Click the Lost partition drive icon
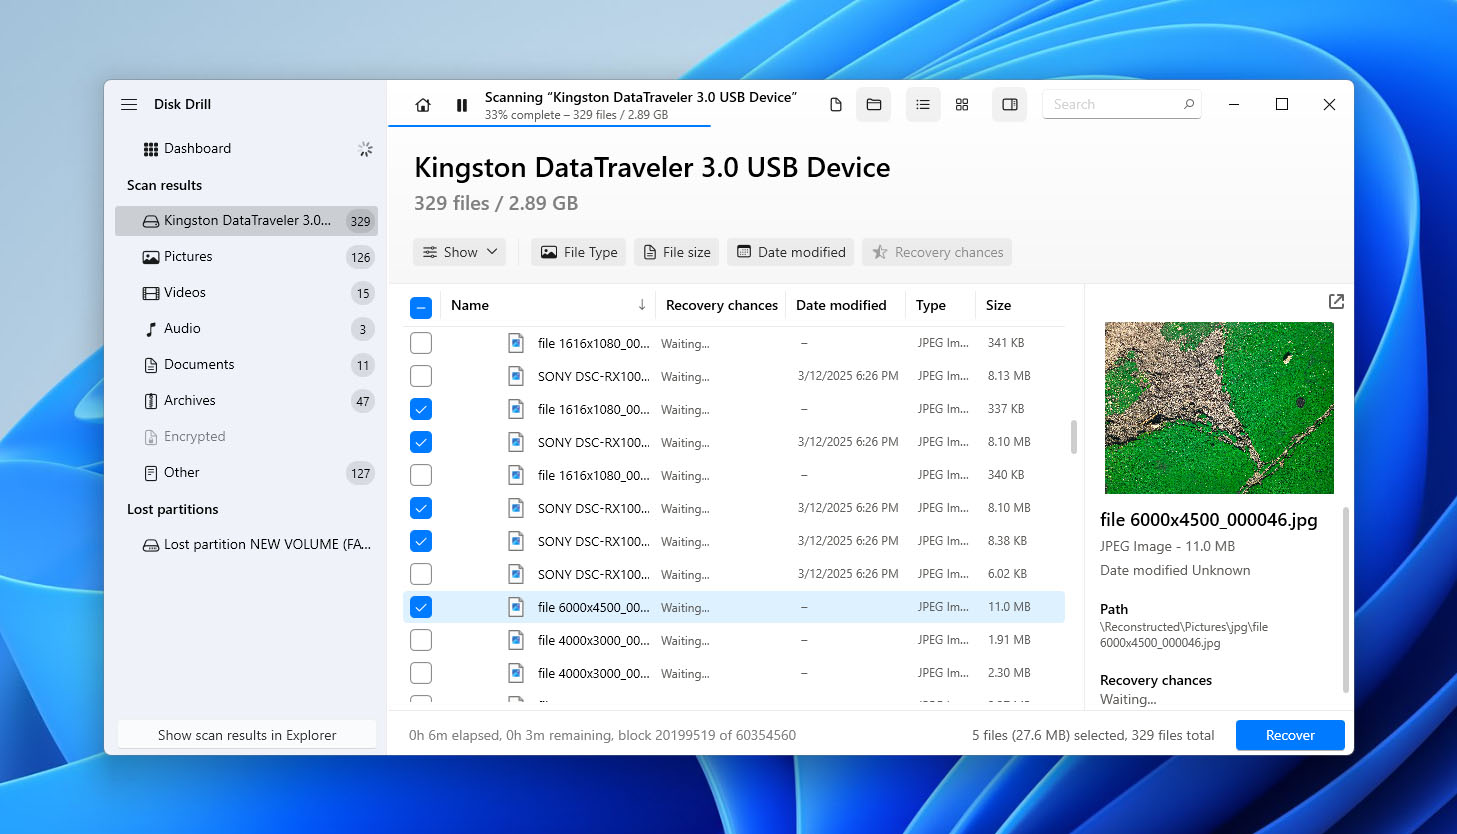Image resolution: width=1457 pixels, height=834 pixels. tap(151, 545)
